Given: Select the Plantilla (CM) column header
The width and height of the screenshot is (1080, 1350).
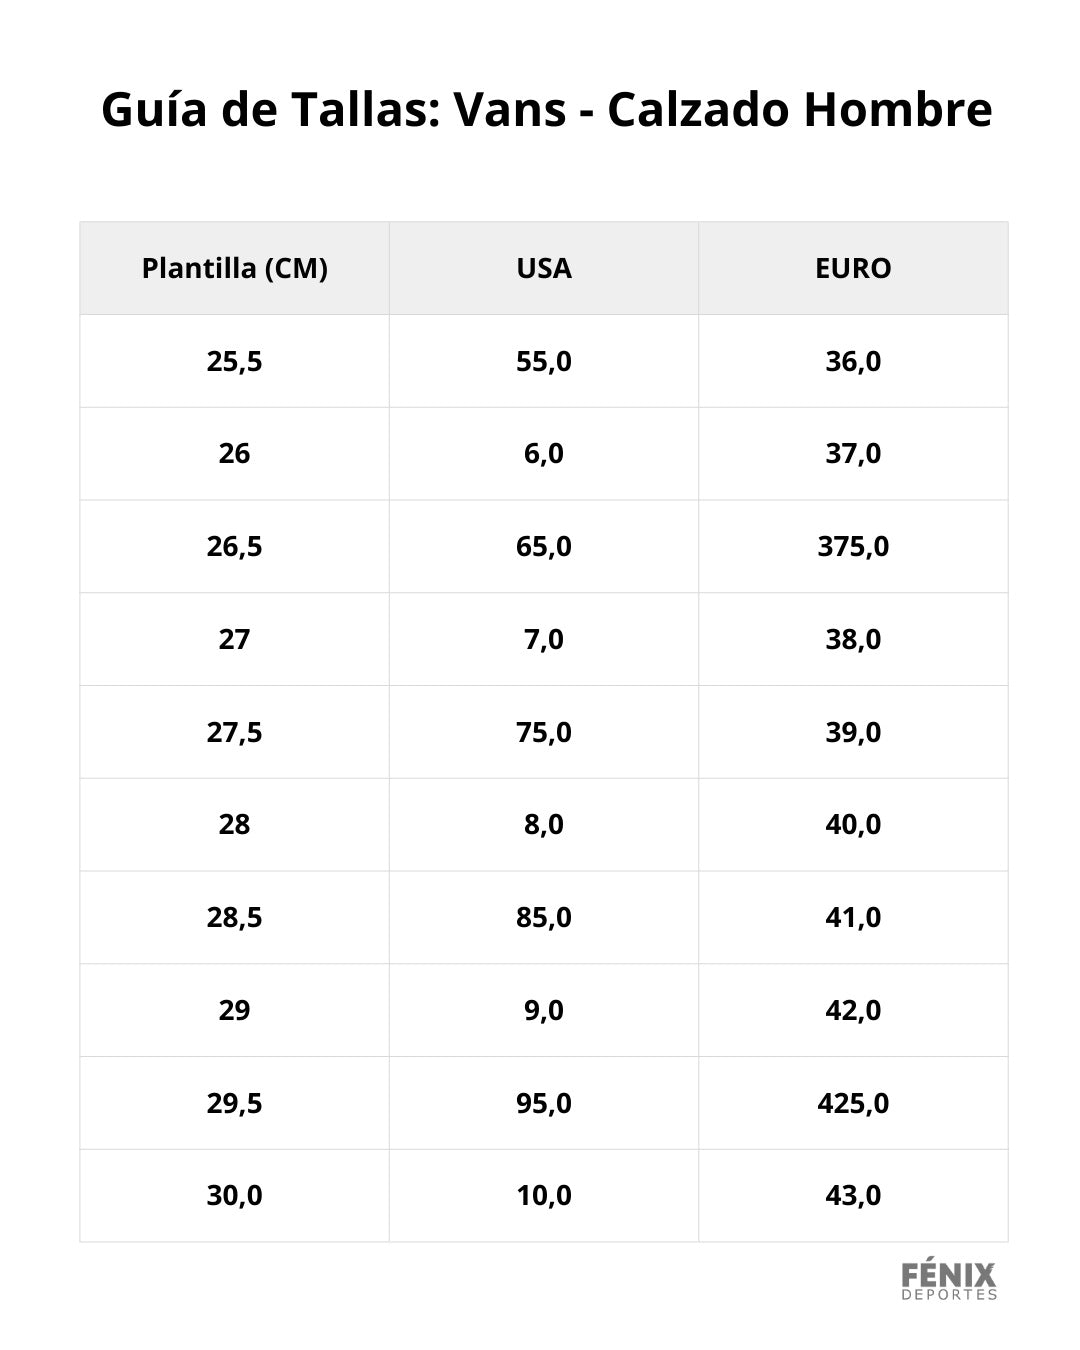Looking at the screenshot, I should click(235, 268).
